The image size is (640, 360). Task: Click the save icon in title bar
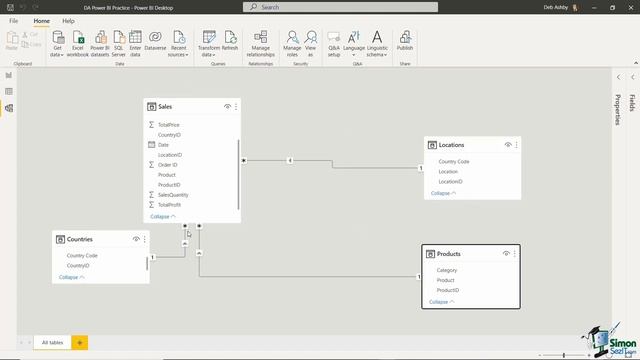(x=10, y=7)
